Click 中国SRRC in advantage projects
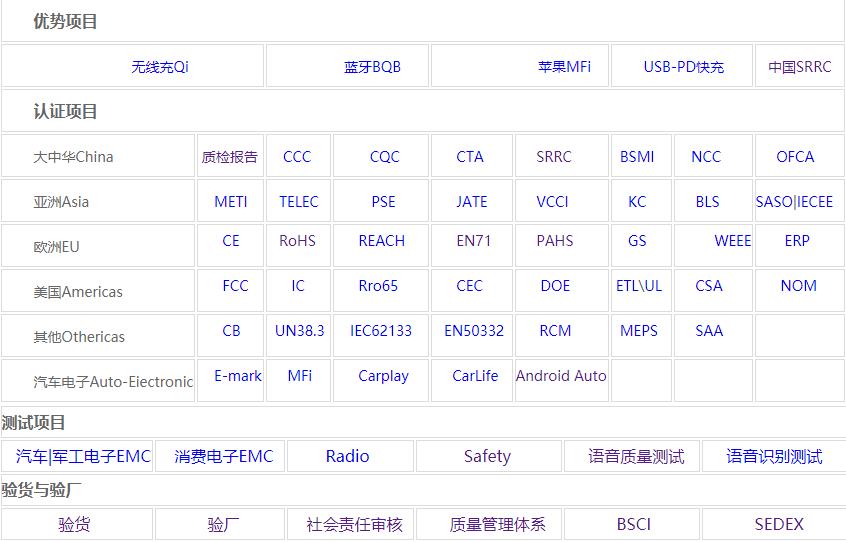 pos(799,67)
